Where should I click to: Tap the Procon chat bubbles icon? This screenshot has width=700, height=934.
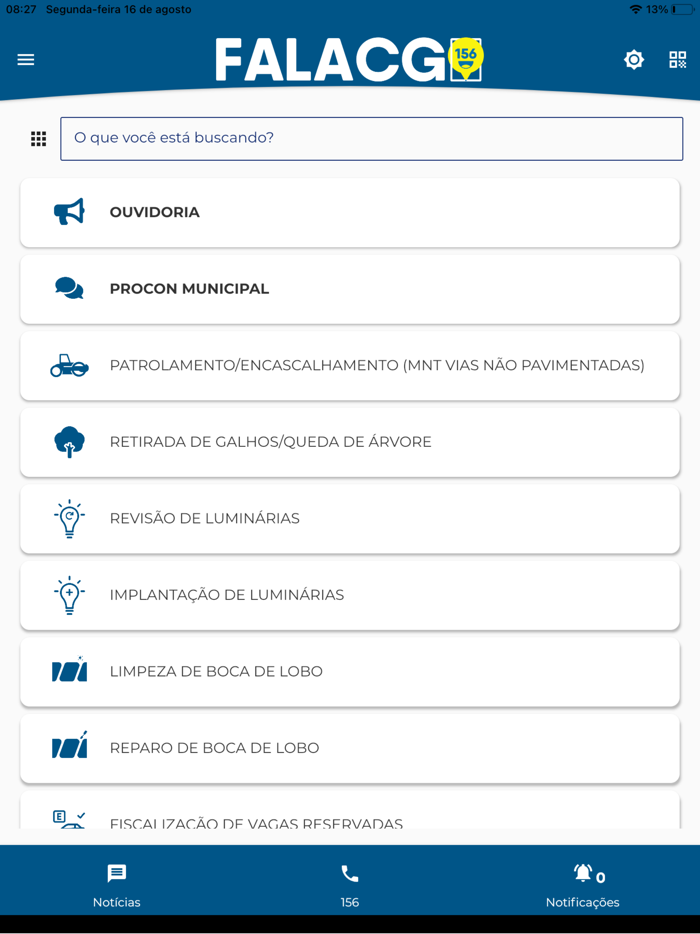(x=69, y=289)
